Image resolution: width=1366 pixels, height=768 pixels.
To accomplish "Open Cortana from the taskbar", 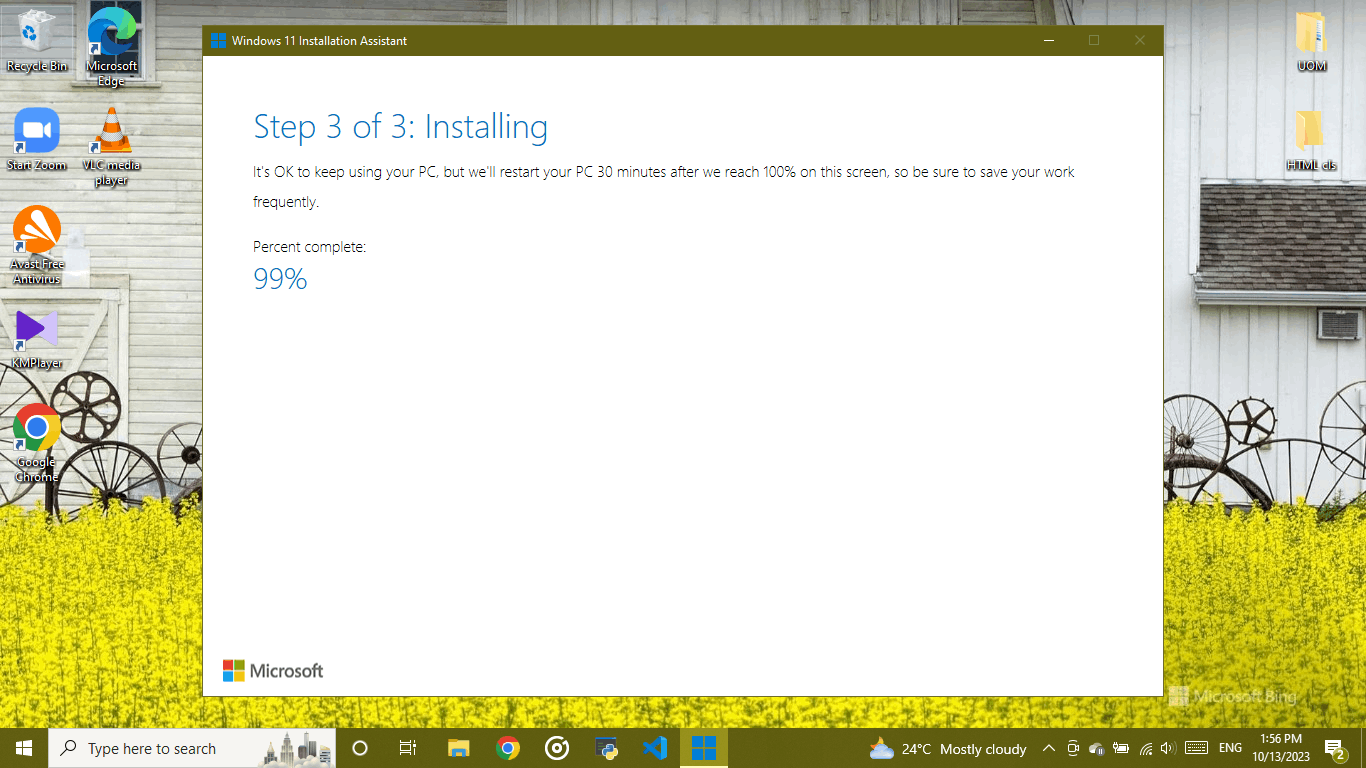I will point(360,748).
